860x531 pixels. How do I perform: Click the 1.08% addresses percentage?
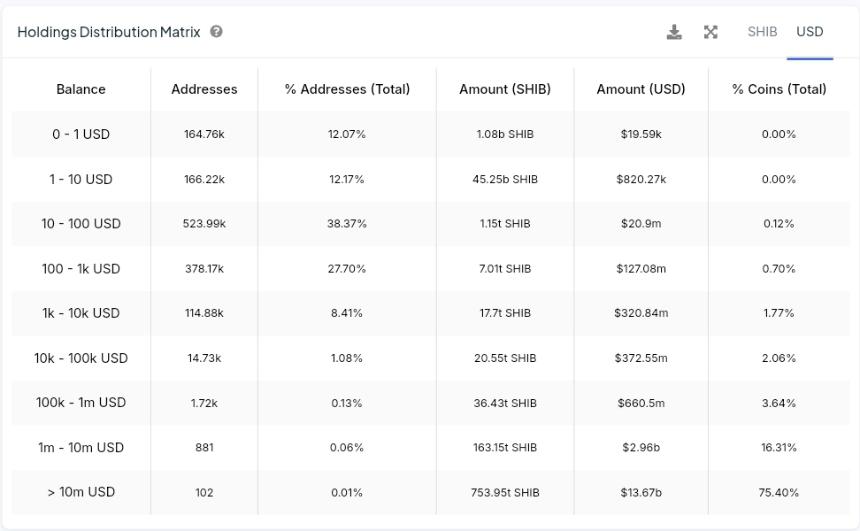[x=347, y=358]
